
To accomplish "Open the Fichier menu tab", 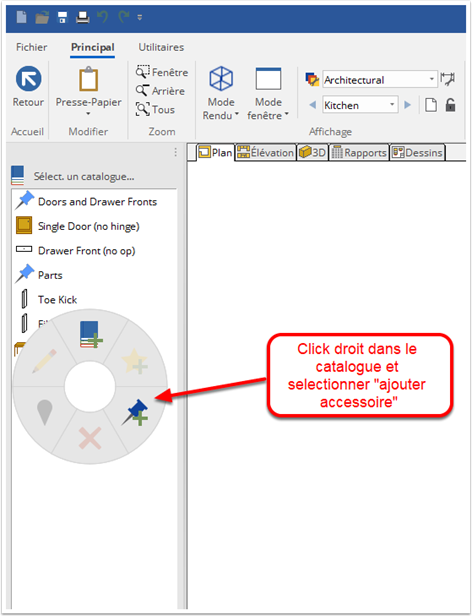I will point(31,47).
